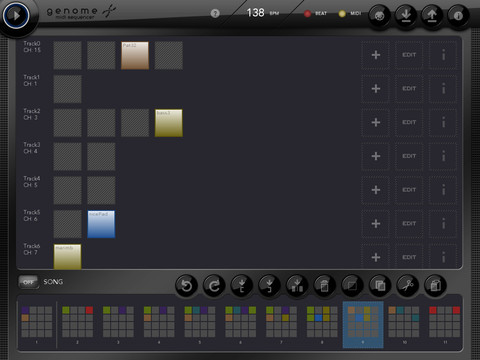Viewport: 480px width, 360px height.
Task: Undo the last action
Action: tap(186, 286)
